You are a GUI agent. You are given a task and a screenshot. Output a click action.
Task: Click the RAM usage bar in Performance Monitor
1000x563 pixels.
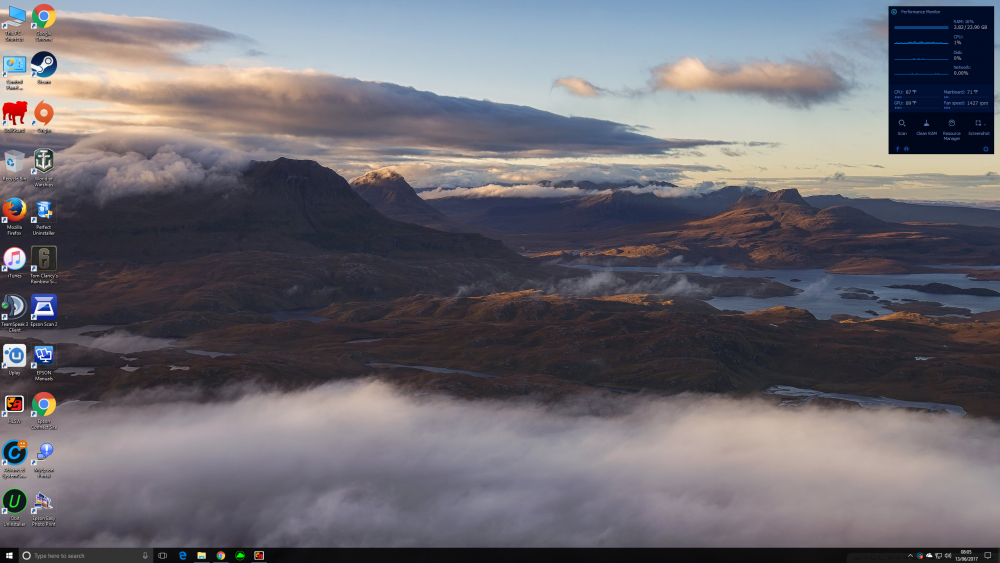click(921, 28)
